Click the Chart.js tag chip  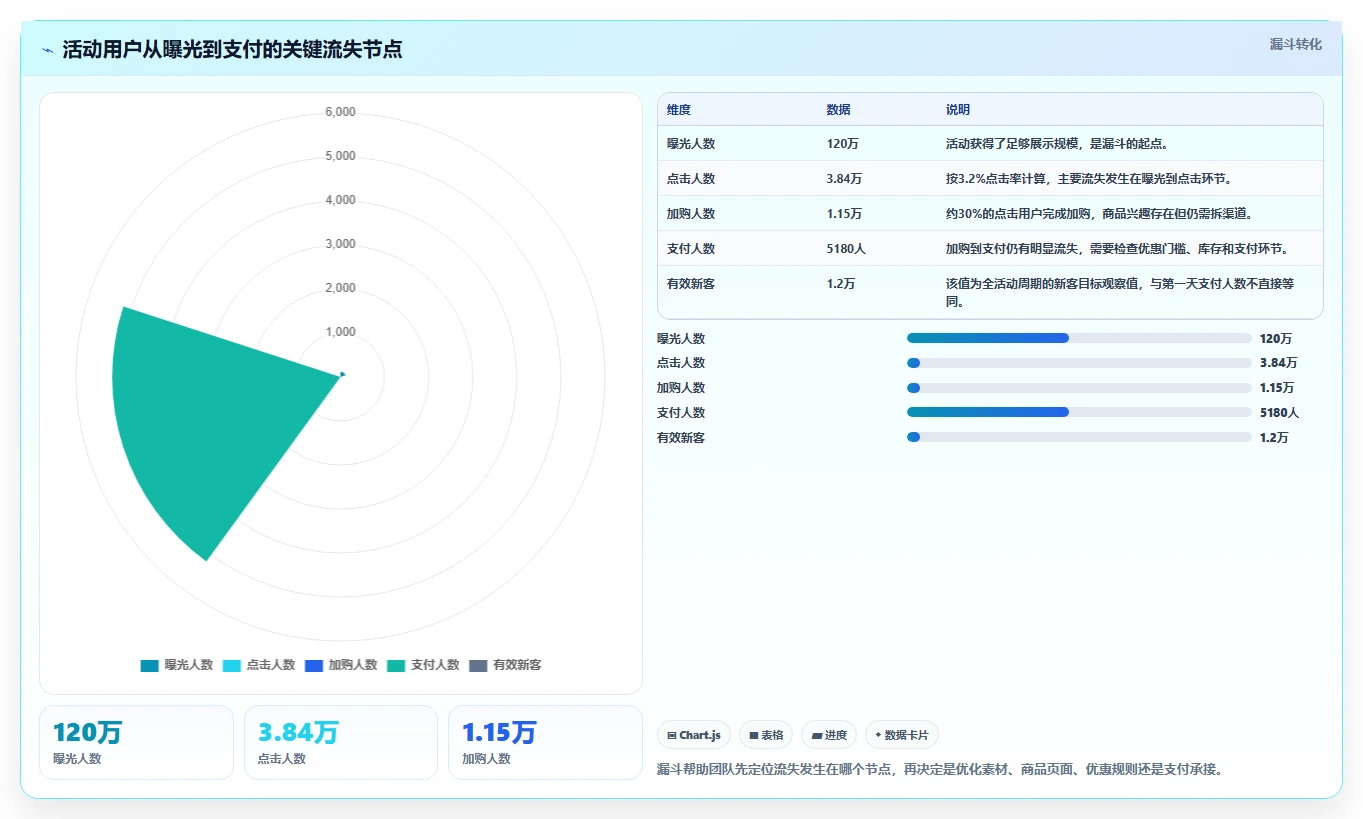pos(694,735)
